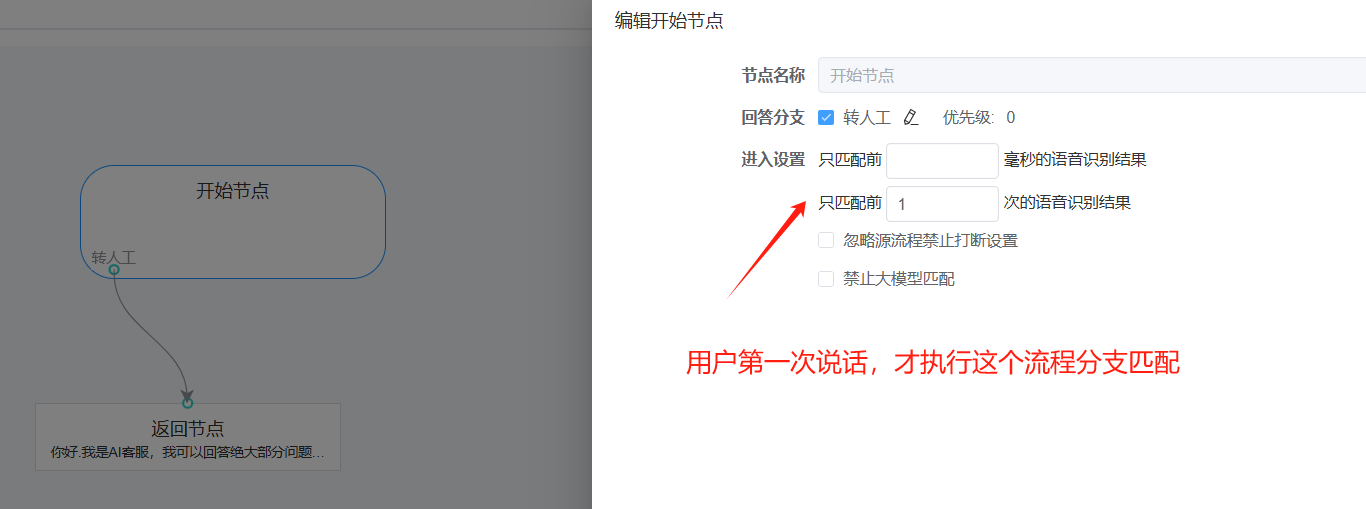Select the 返回节点 node on the canvas

tap(187, 437)
